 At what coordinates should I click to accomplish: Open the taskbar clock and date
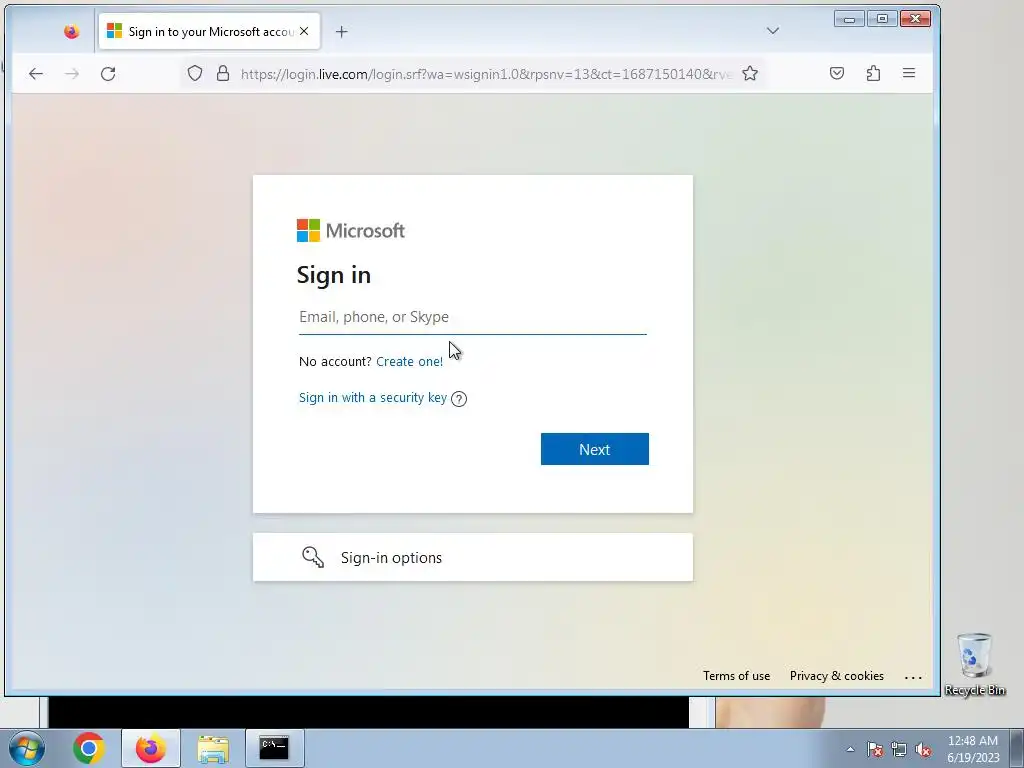point(973,749)
